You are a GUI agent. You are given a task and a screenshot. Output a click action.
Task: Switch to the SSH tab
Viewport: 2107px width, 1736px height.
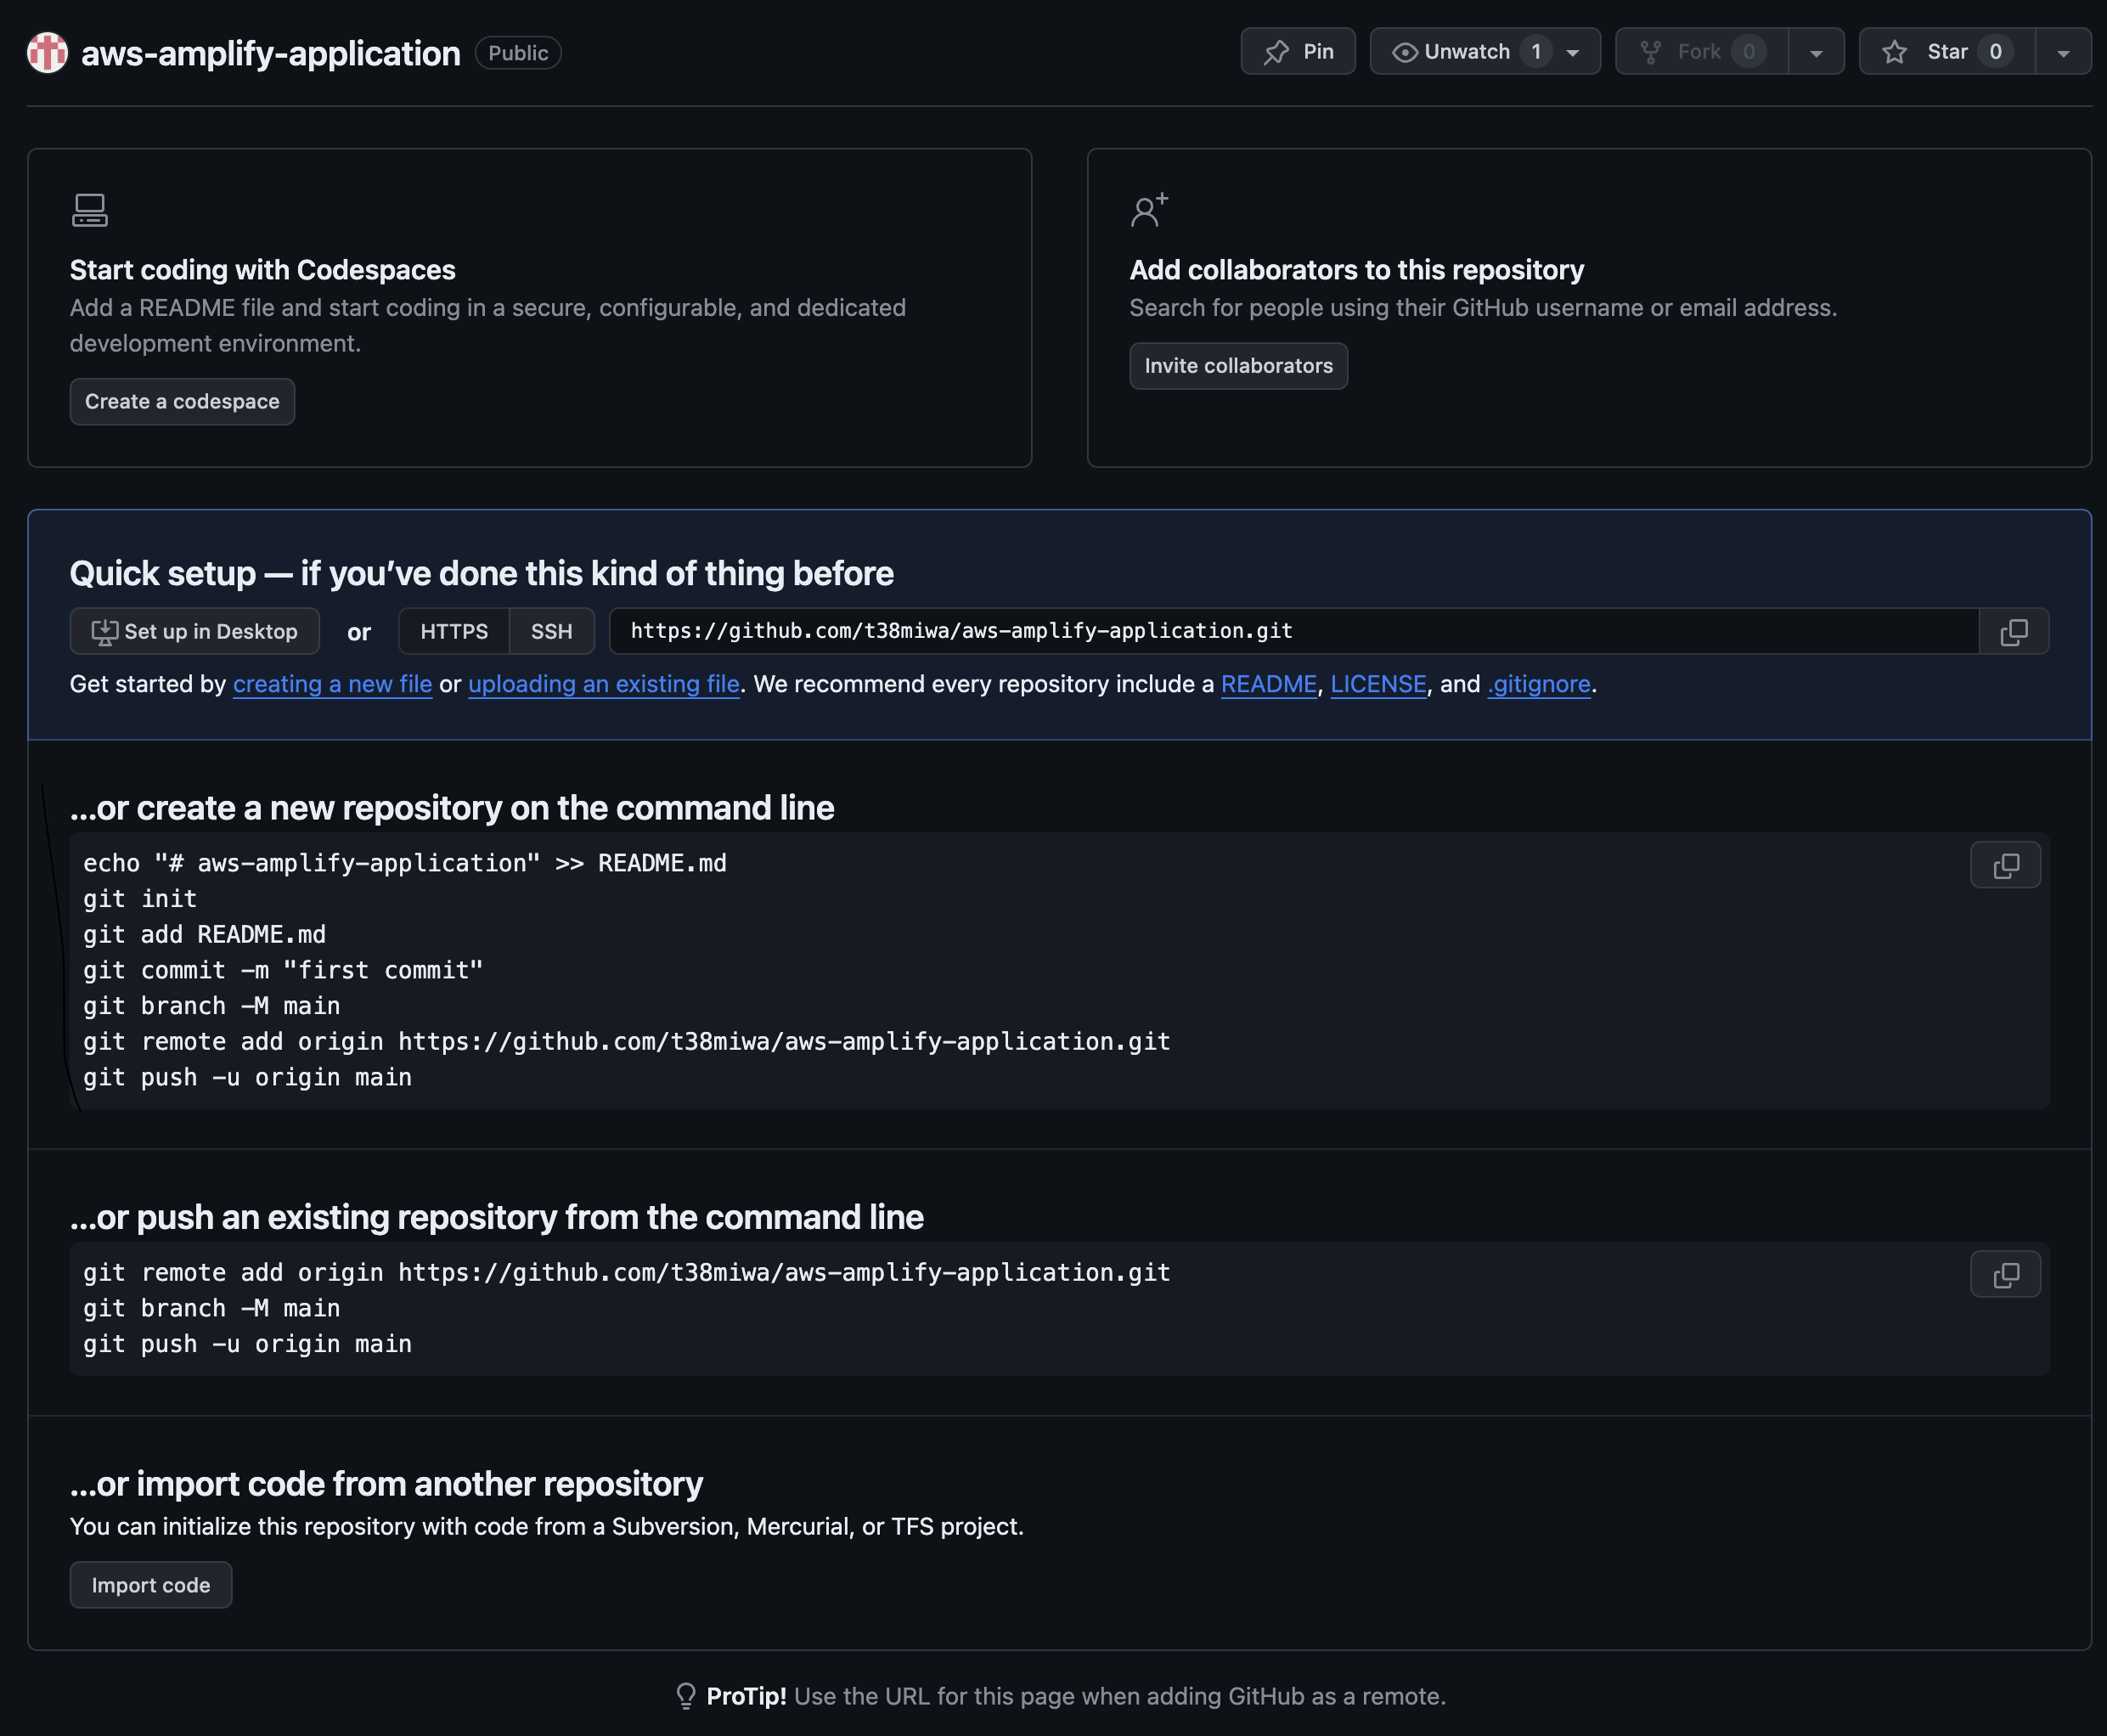point(551,631)
